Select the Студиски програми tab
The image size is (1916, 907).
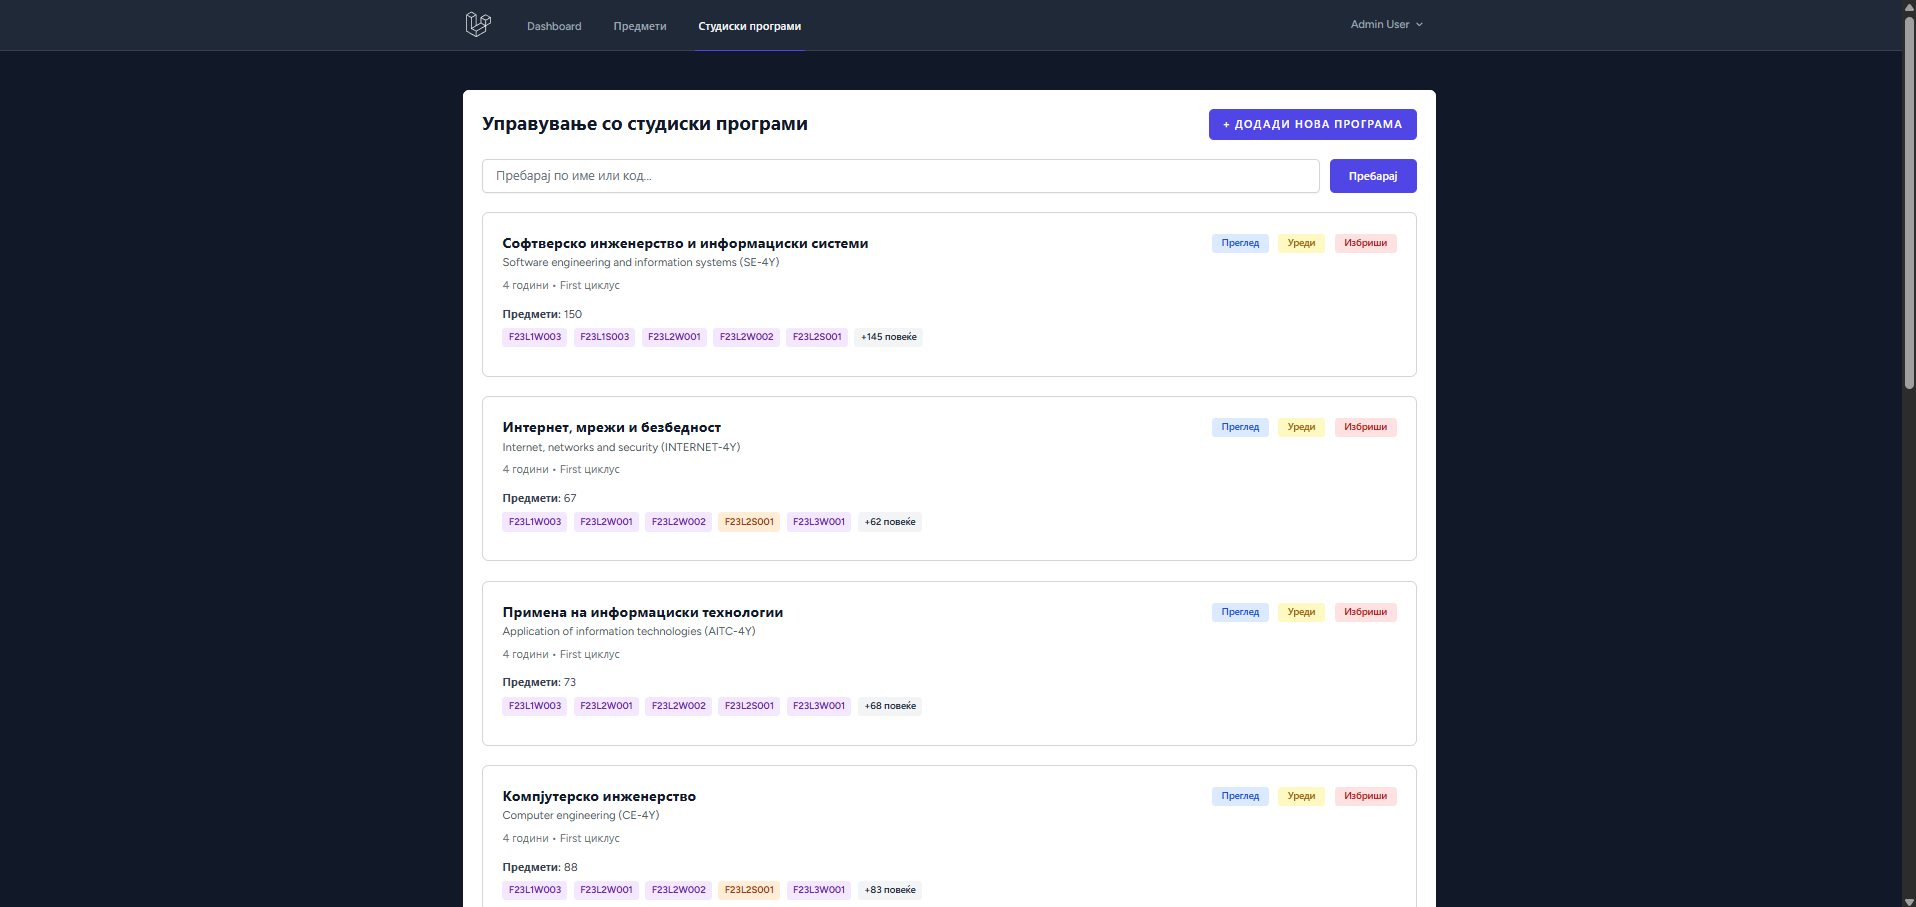click(749, 27)
